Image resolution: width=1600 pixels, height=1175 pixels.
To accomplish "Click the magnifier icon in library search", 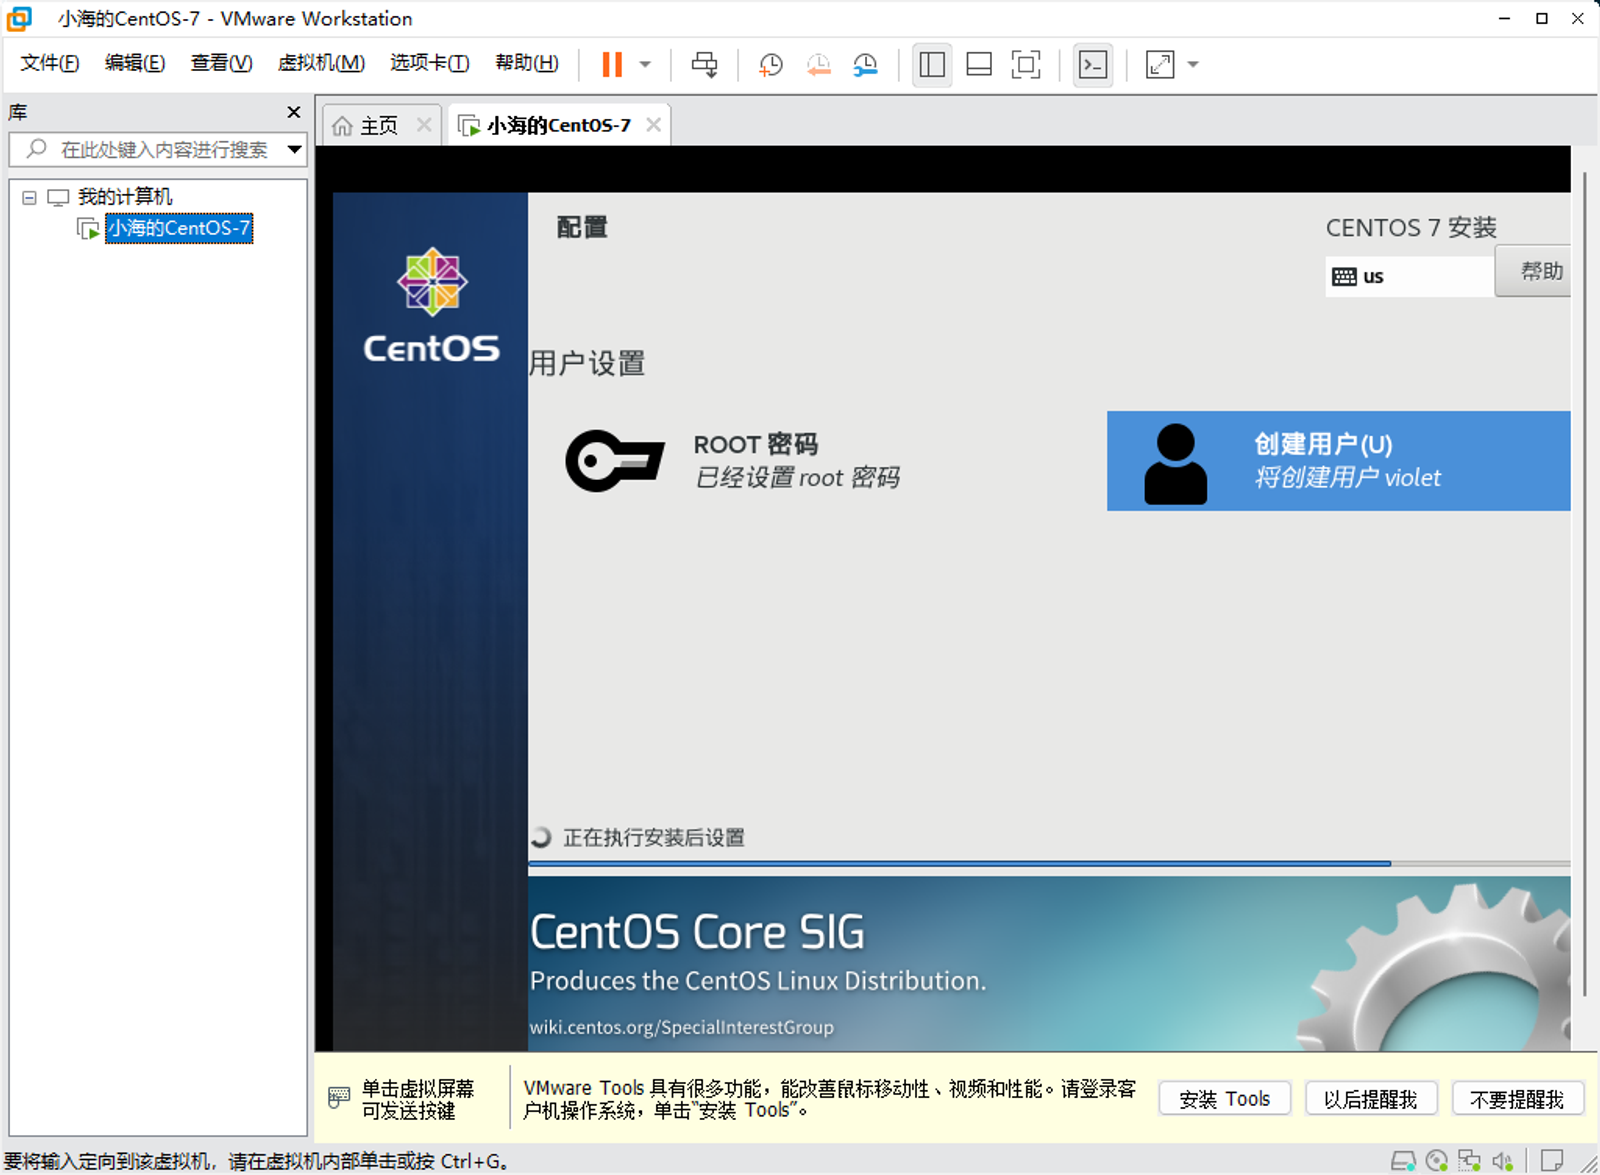I will [x=36, y=149].
